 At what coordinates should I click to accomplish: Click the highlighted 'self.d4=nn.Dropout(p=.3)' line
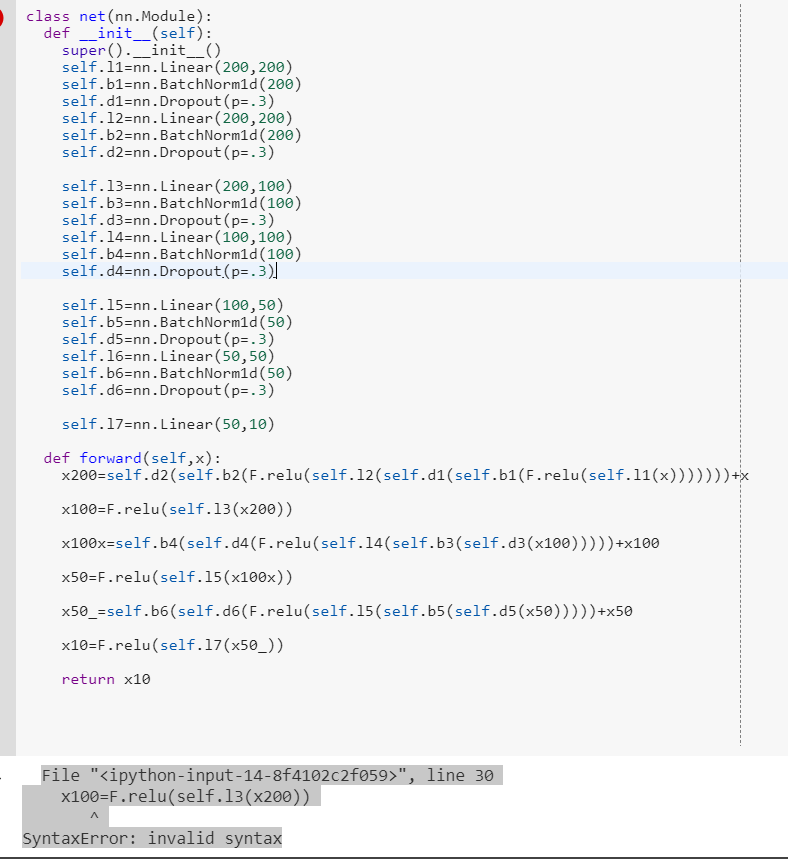click(x=168, y=271)
